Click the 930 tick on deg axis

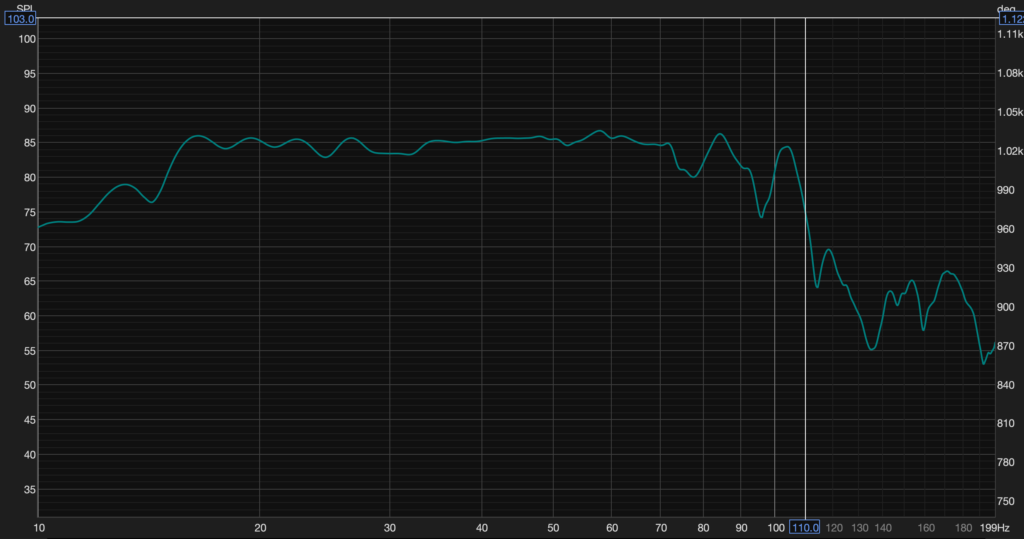(x=1006, y=268)
